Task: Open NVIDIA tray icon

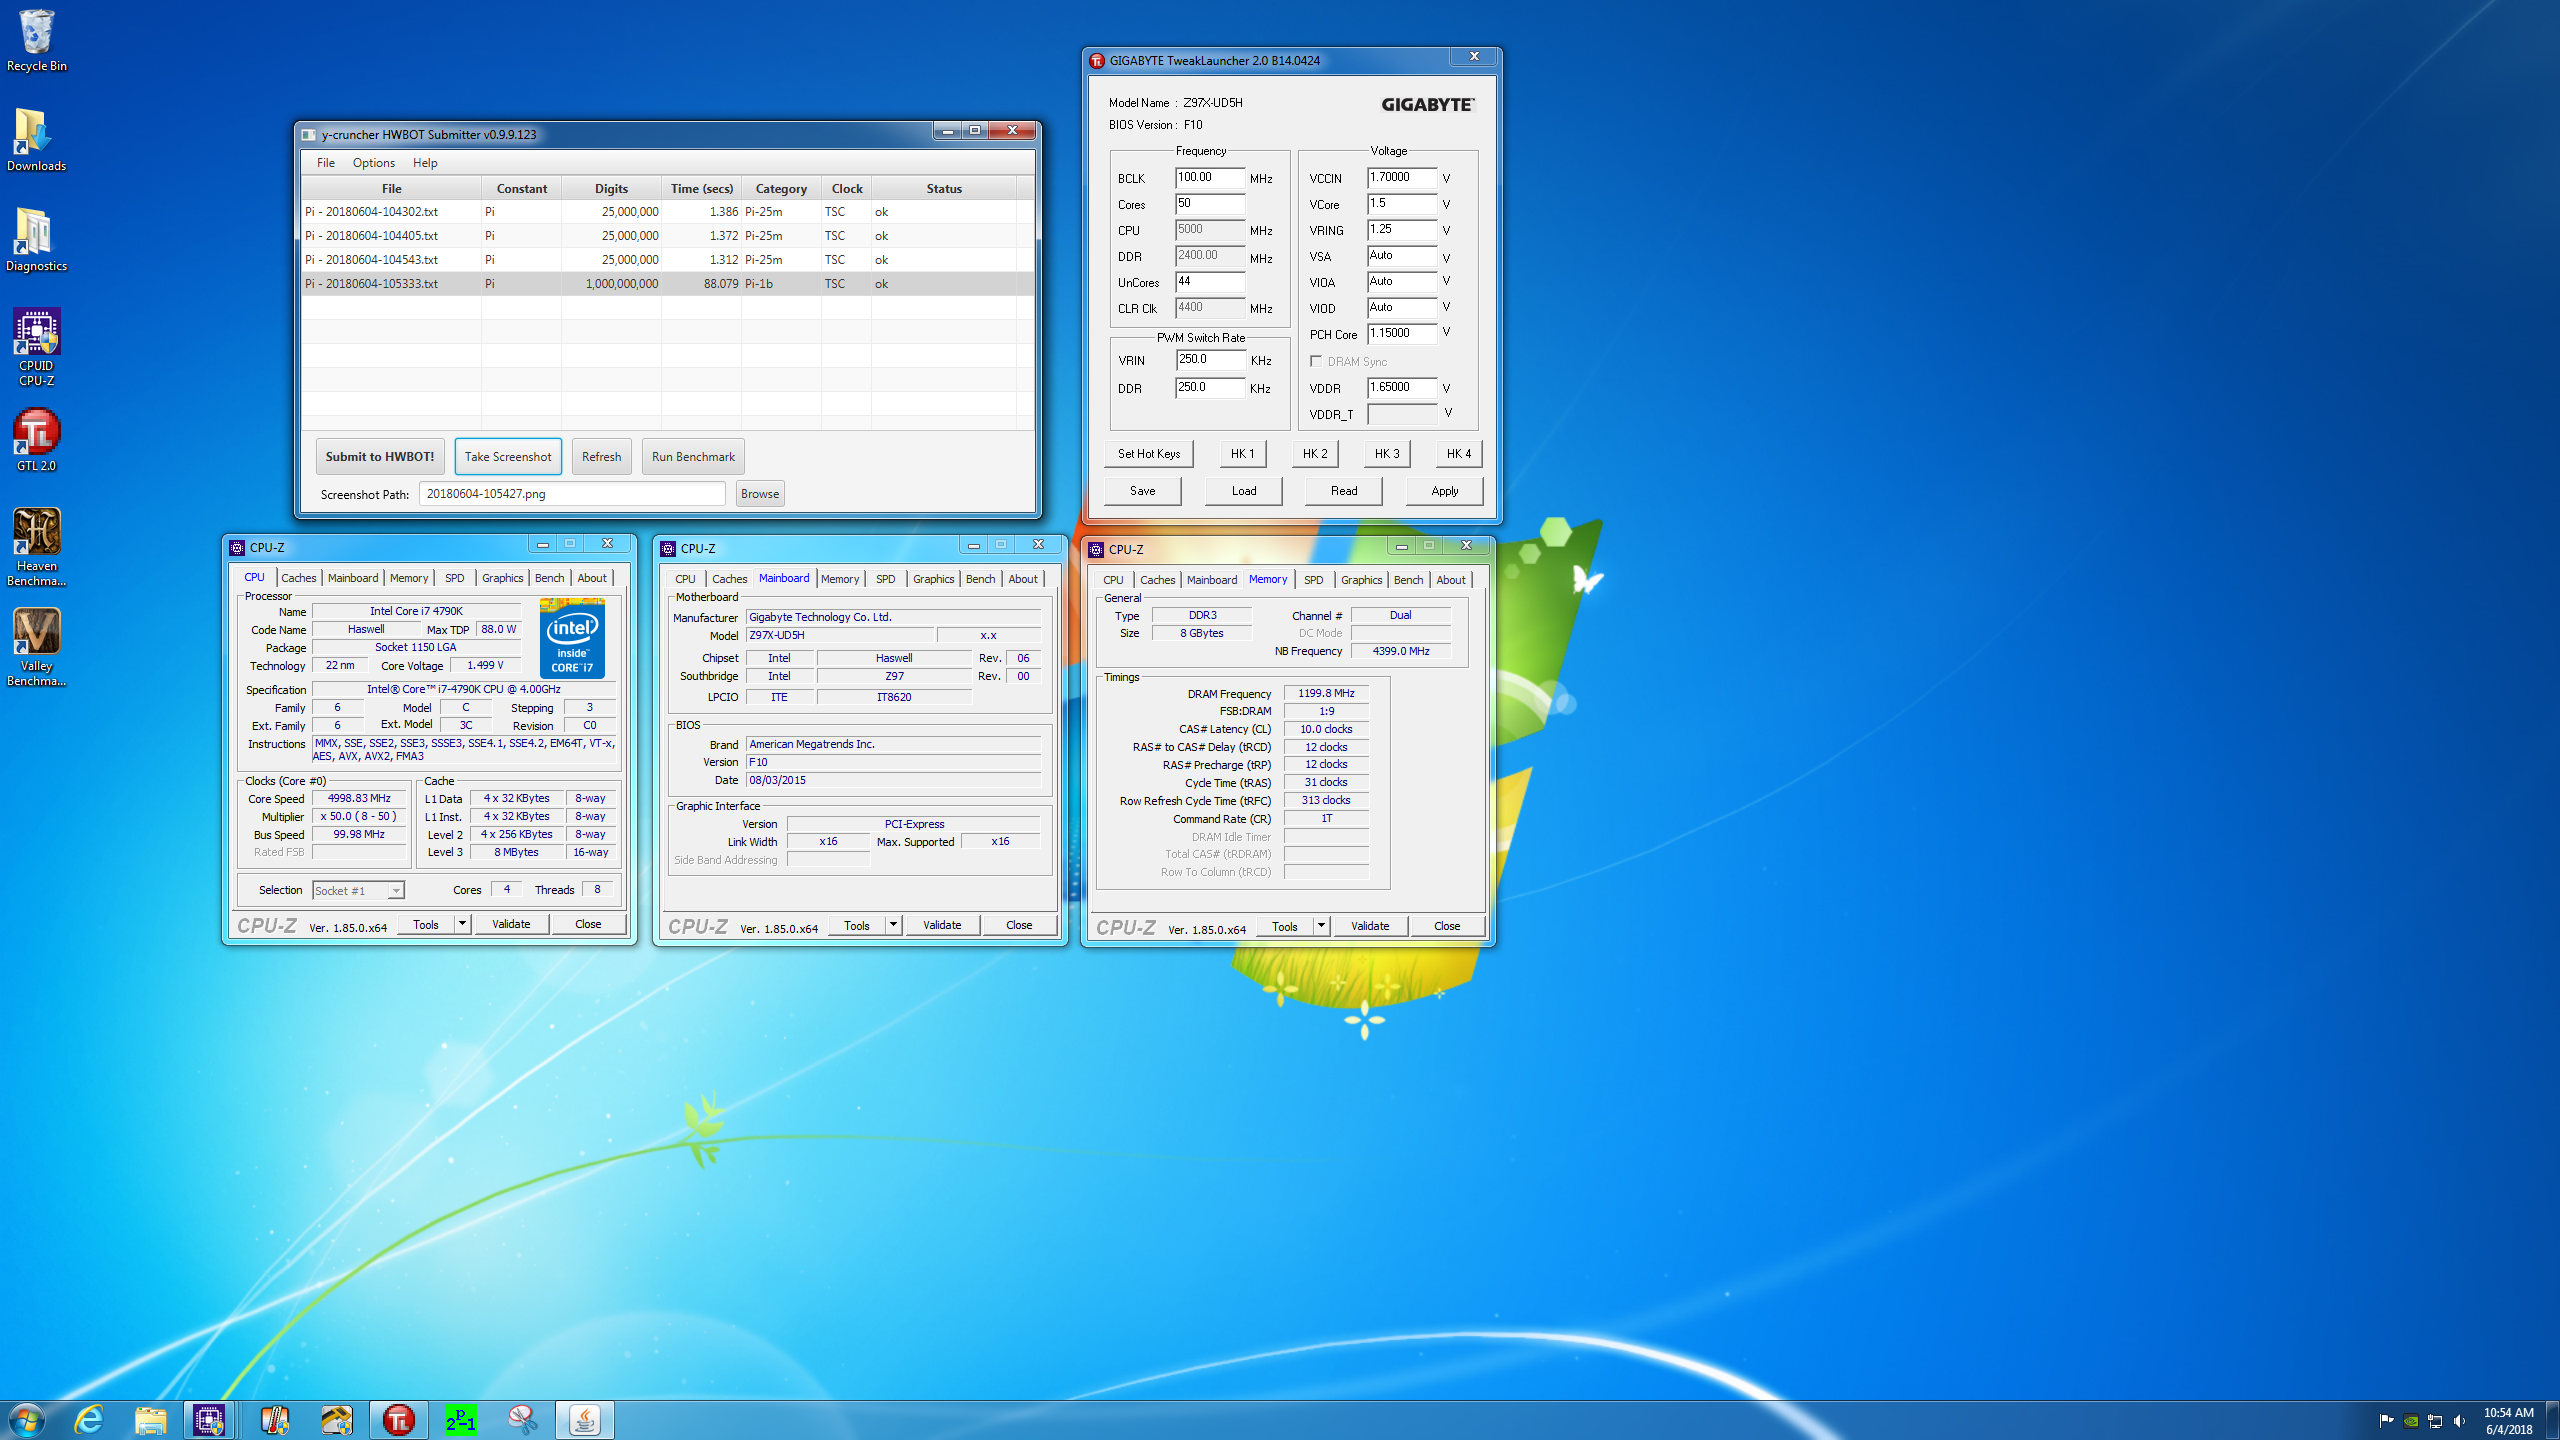Action: tap(2411, 1420)
